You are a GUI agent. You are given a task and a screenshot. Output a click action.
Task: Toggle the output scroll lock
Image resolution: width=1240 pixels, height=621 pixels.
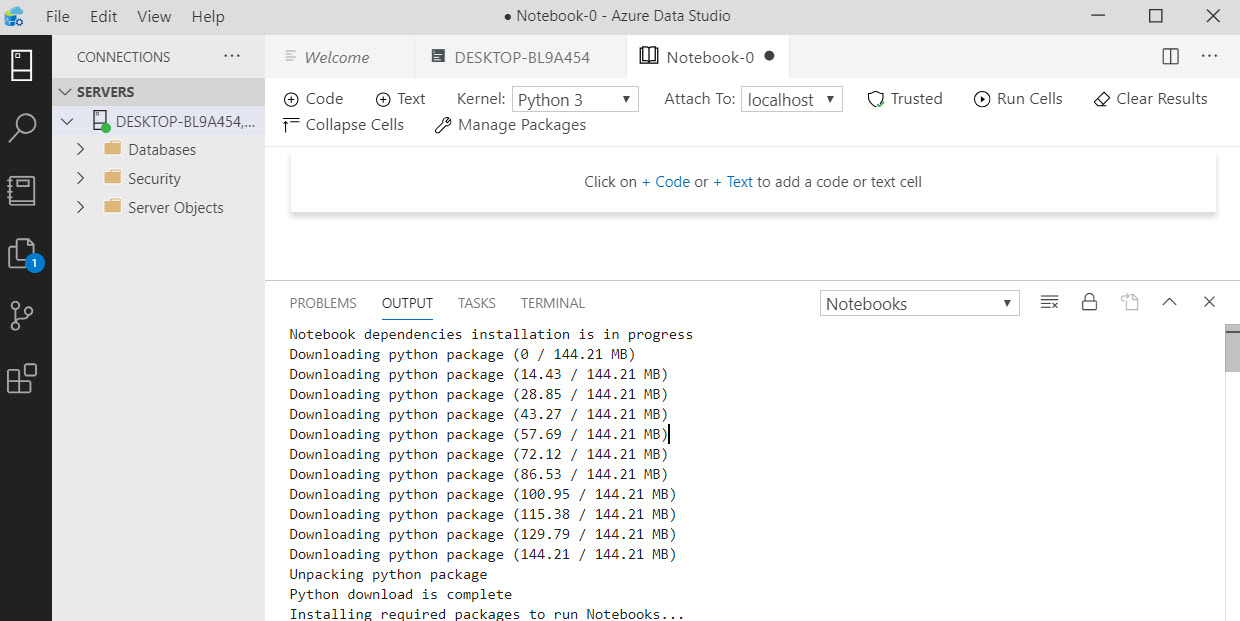coord(1090,302)
